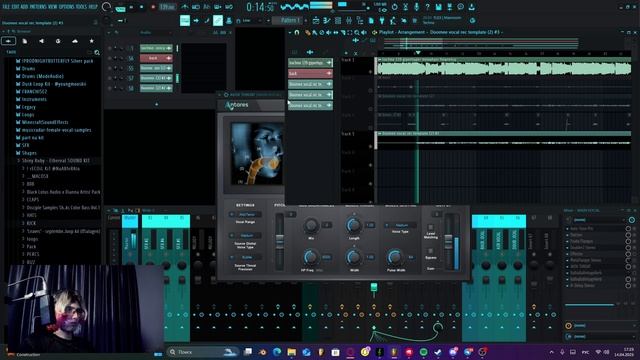Open the MinecraftSoundEffects folder

pos(45,122)
